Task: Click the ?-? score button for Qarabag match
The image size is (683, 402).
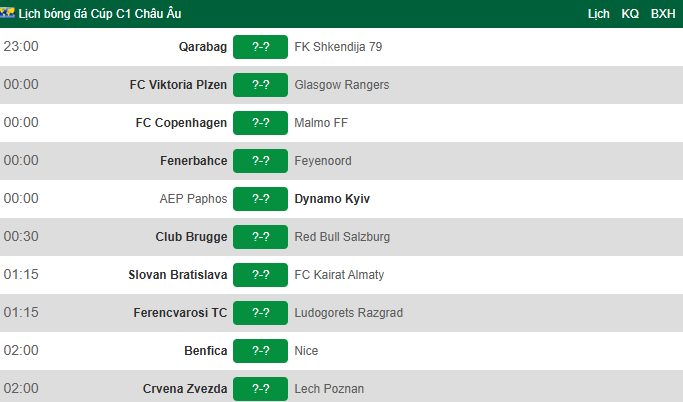Action: (x=260, y=47)
